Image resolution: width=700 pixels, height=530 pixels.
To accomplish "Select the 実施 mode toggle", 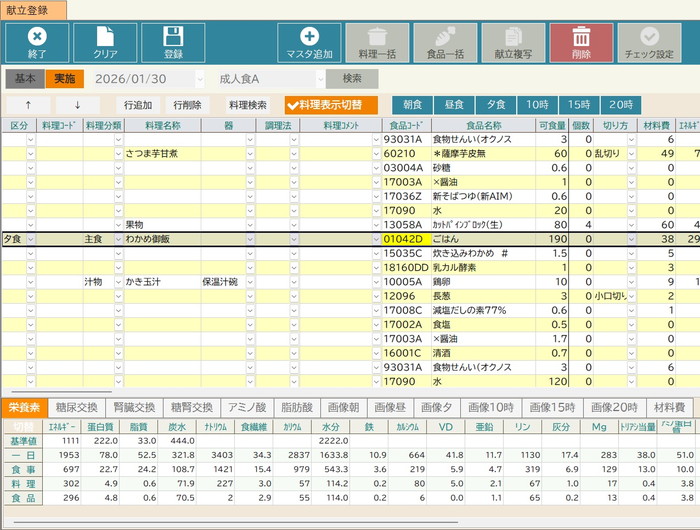I will (x=64, y=79).
